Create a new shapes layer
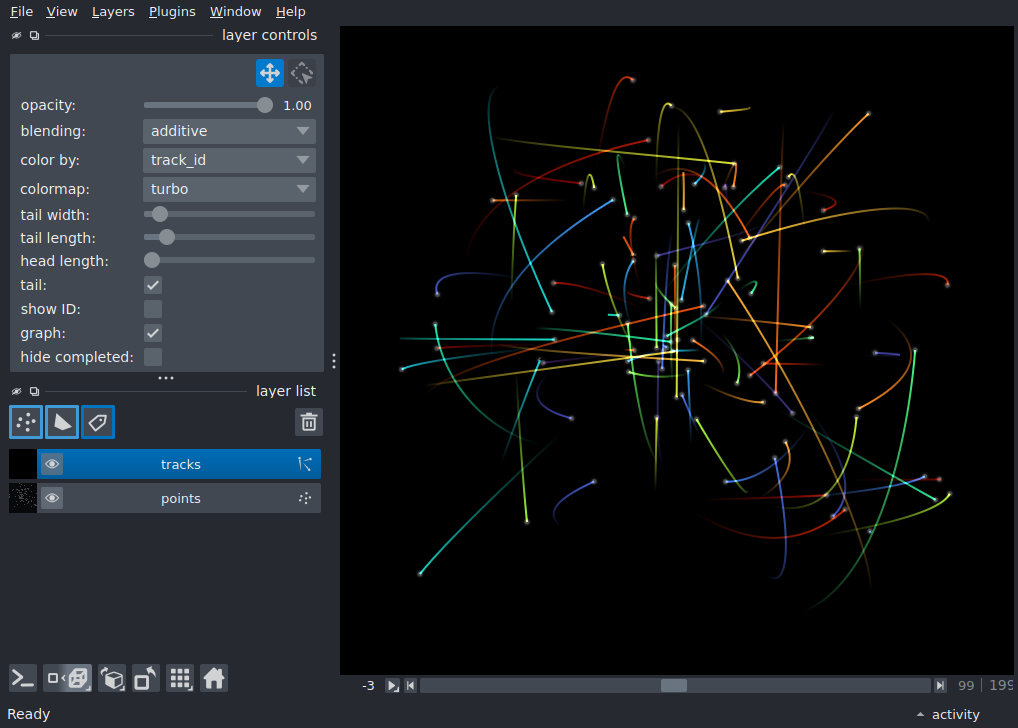1018x728 pixels. 62,422
